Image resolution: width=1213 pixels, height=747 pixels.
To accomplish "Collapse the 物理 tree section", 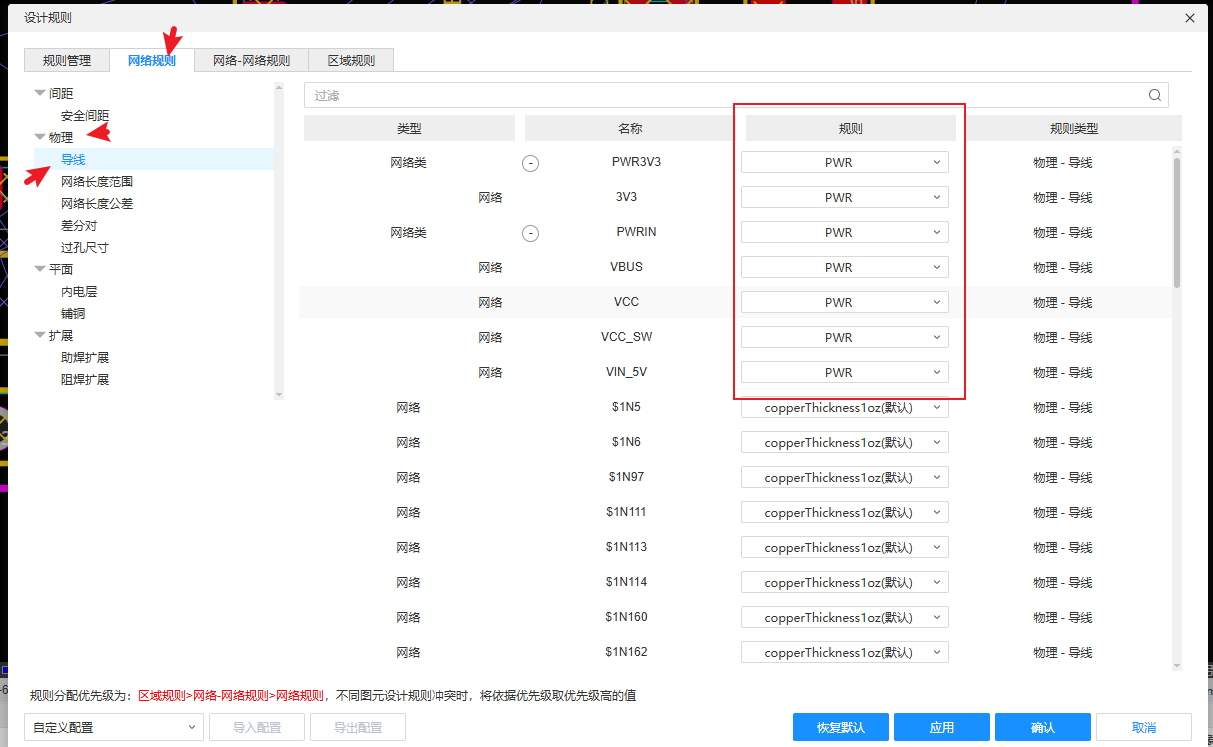I will point(40,137).
